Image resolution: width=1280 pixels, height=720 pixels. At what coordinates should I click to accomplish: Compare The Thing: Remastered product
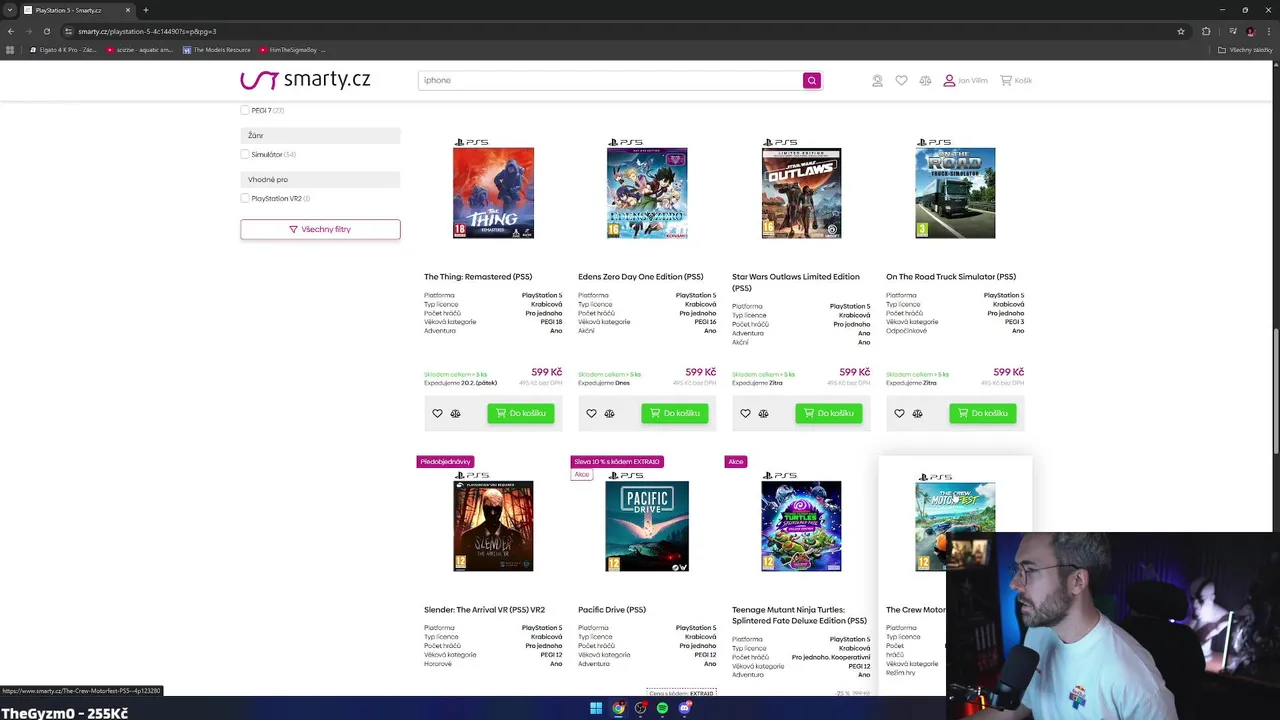coord(455,413)
